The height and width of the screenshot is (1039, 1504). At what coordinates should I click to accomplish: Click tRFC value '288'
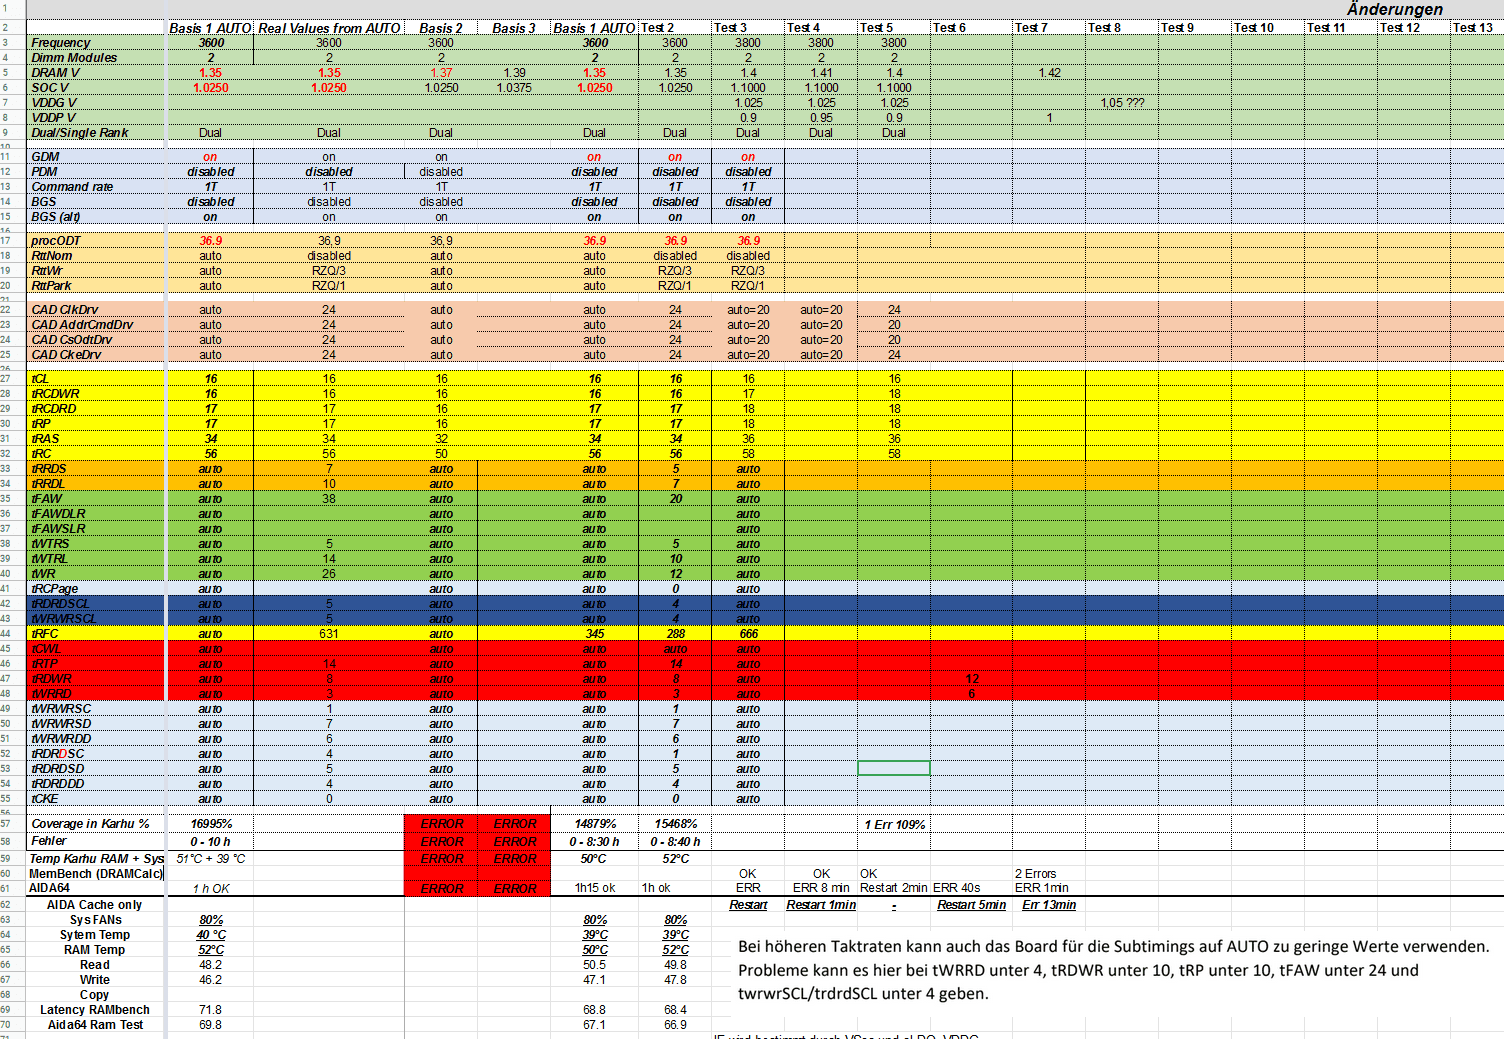pos(676,634)
